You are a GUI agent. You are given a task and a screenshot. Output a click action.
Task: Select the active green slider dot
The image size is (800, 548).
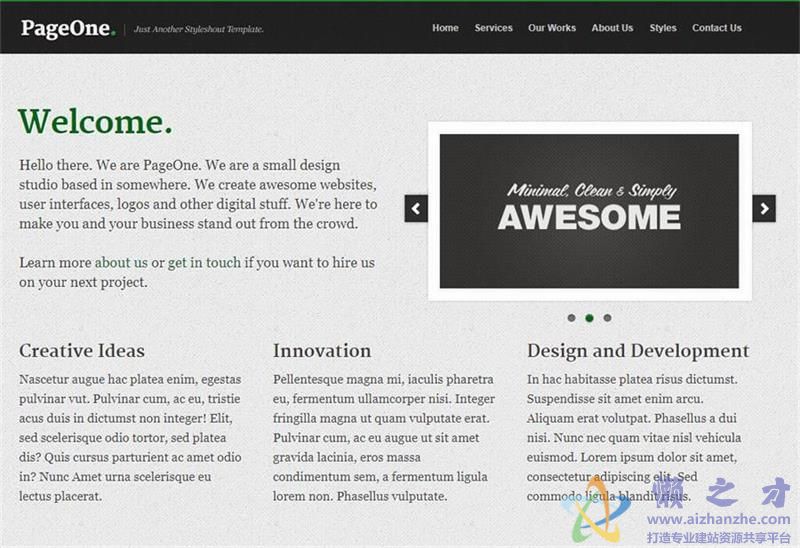pos(589,318)
